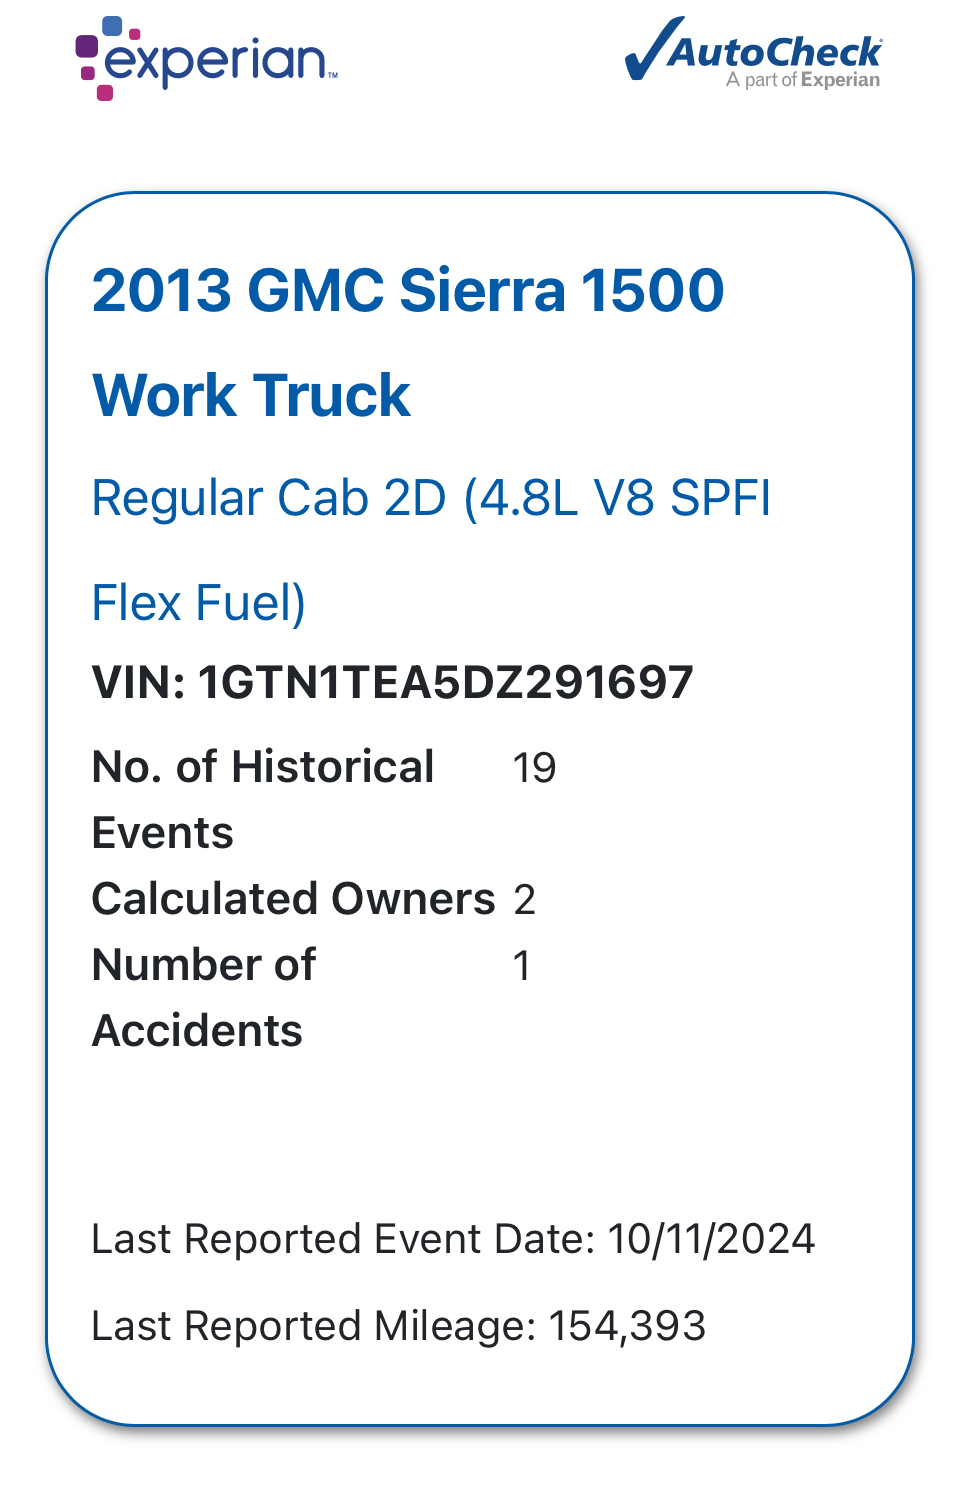Click the accidents count value 1

click(x=521, y=966)
